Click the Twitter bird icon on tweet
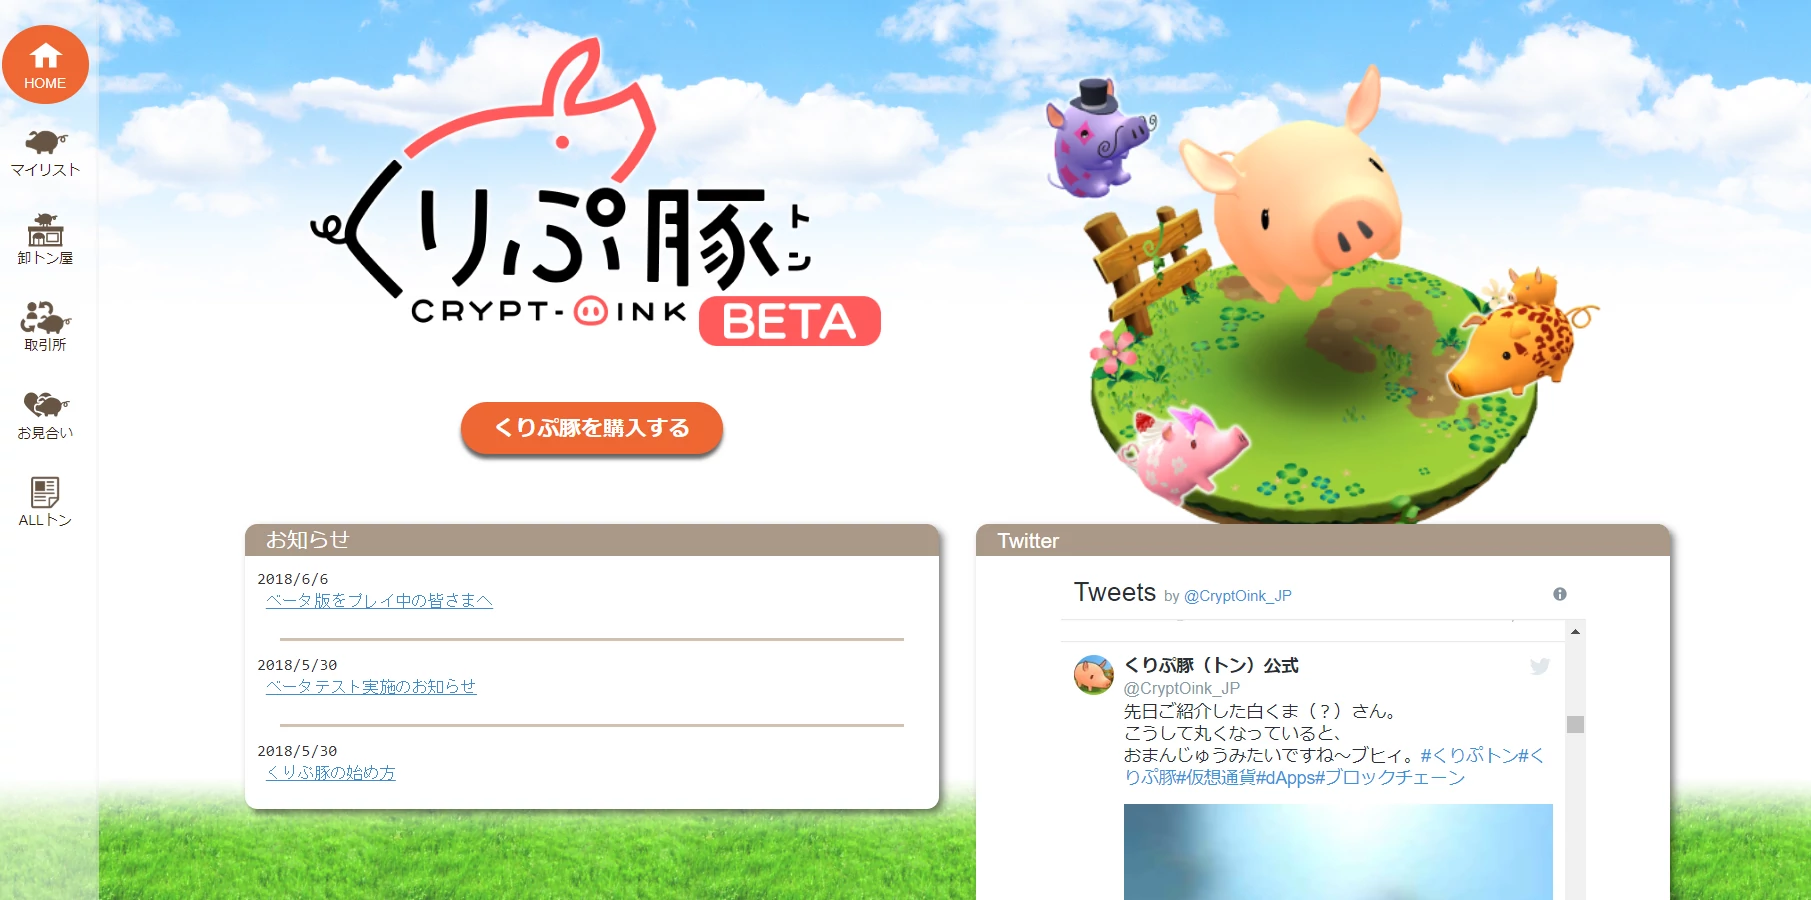Screen dimensions: 1811x900 [1540, 666]
